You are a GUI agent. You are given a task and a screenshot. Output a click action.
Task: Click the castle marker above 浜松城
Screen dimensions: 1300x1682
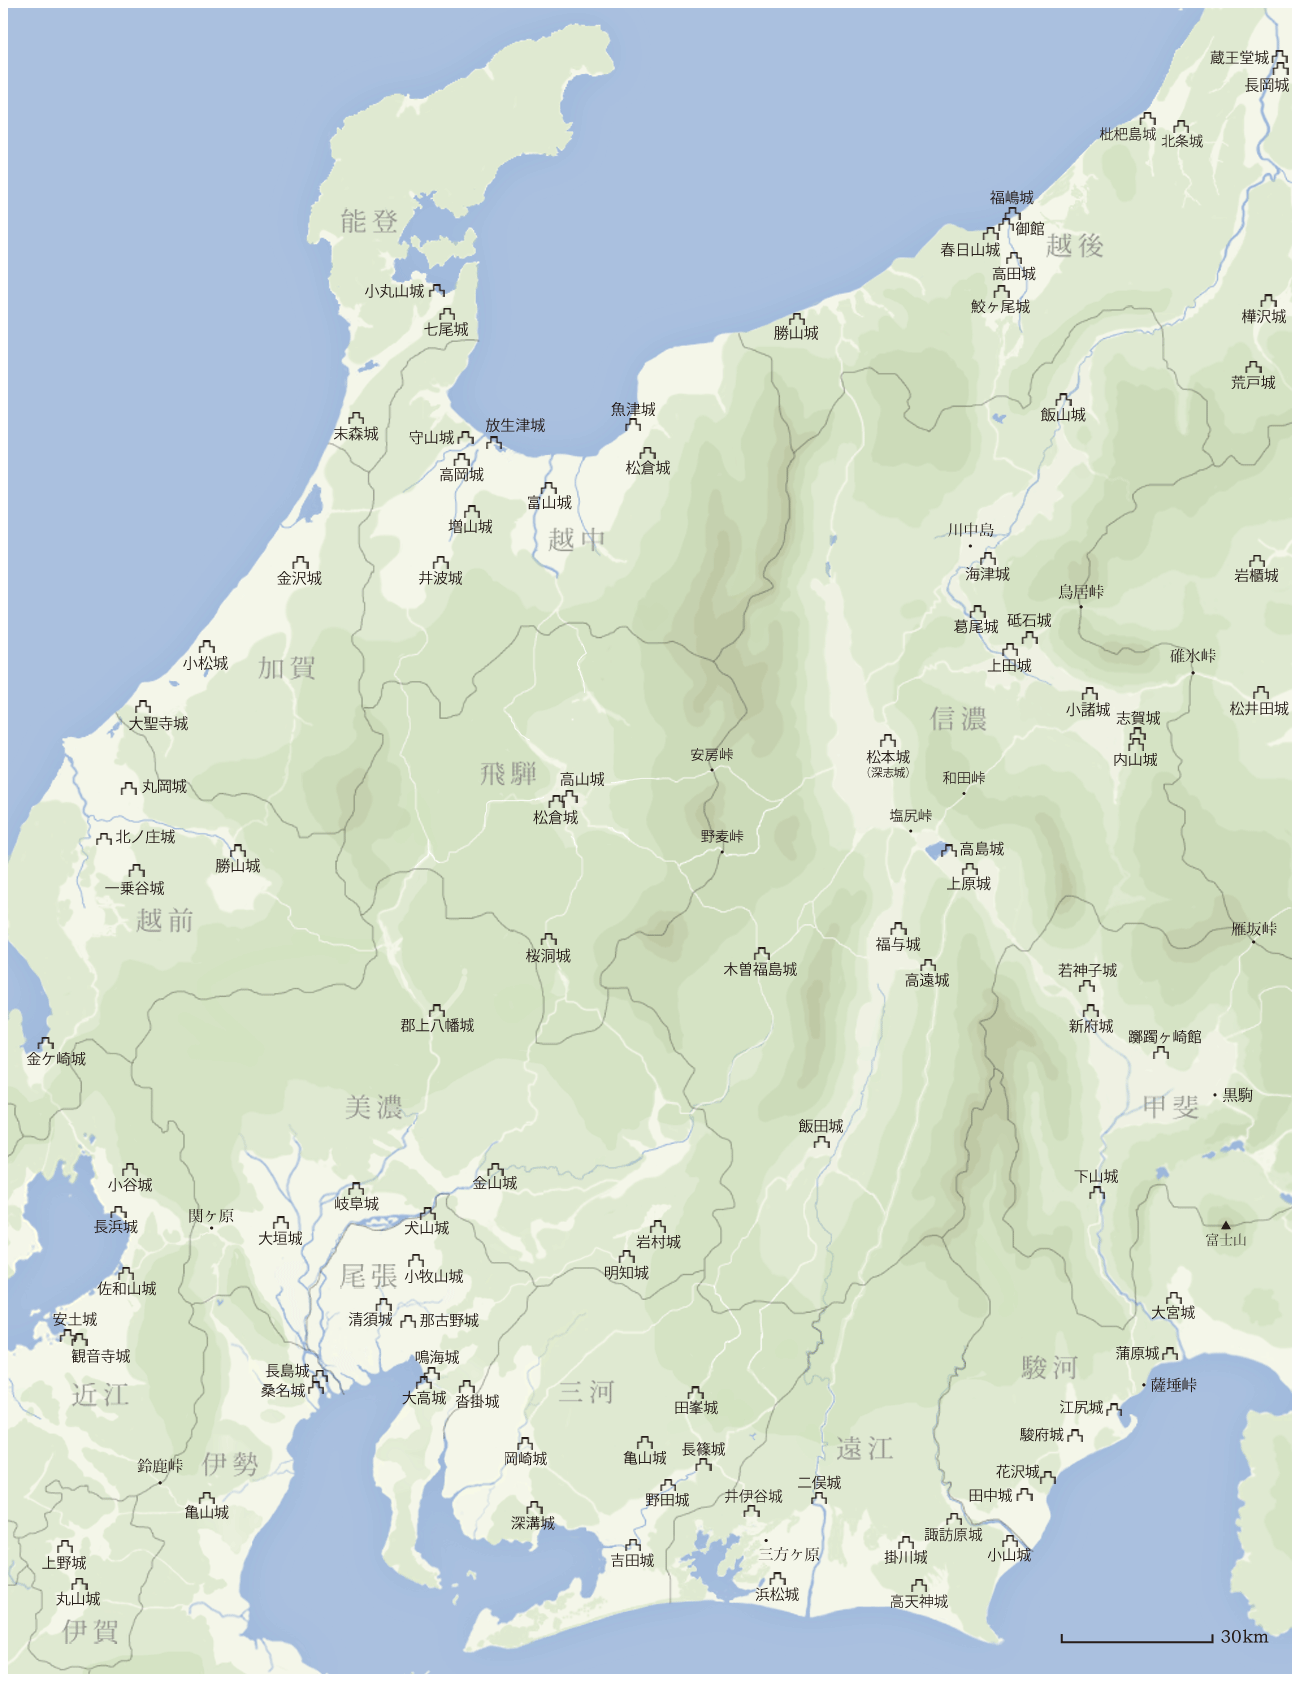(777, 1580)
